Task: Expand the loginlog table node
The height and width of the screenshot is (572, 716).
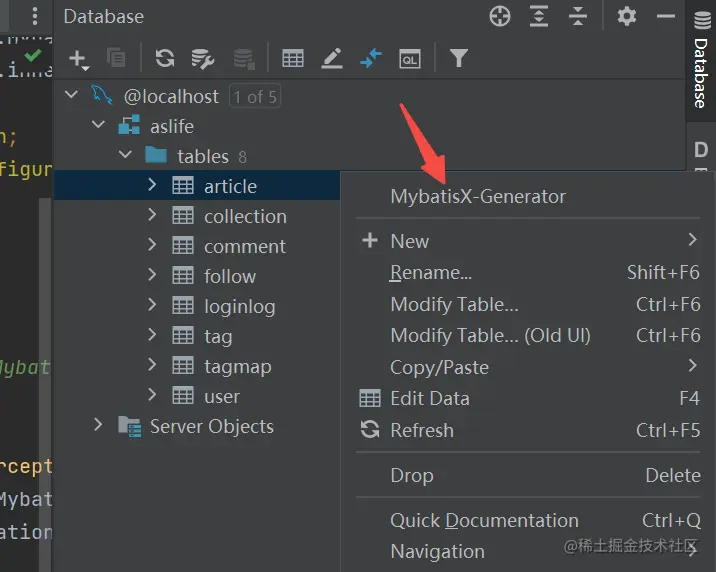Action: click(x=152, y=305)
